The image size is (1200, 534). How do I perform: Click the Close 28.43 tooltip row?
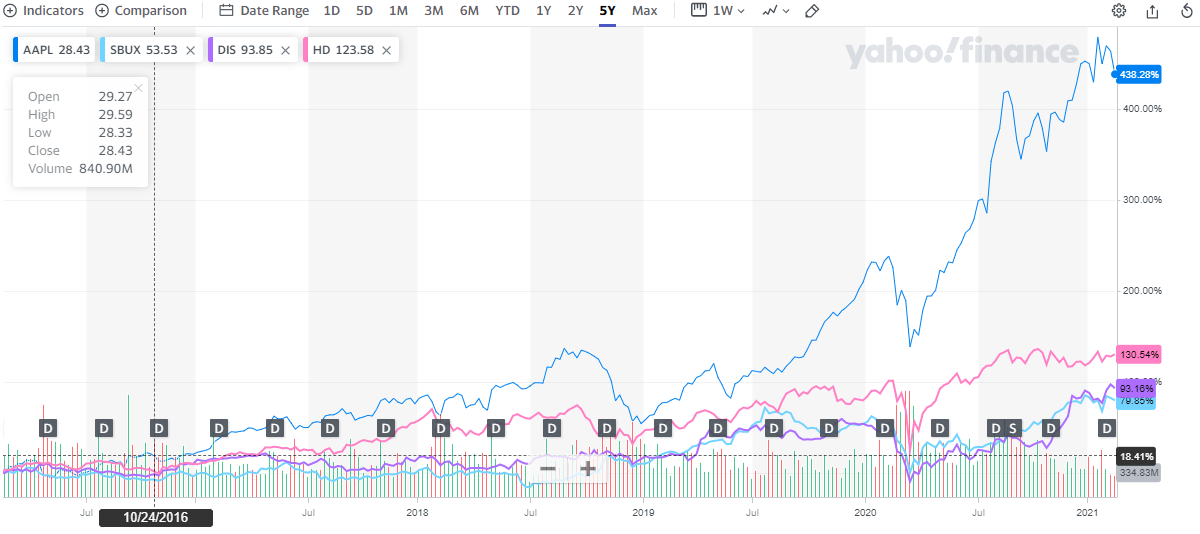80,151
